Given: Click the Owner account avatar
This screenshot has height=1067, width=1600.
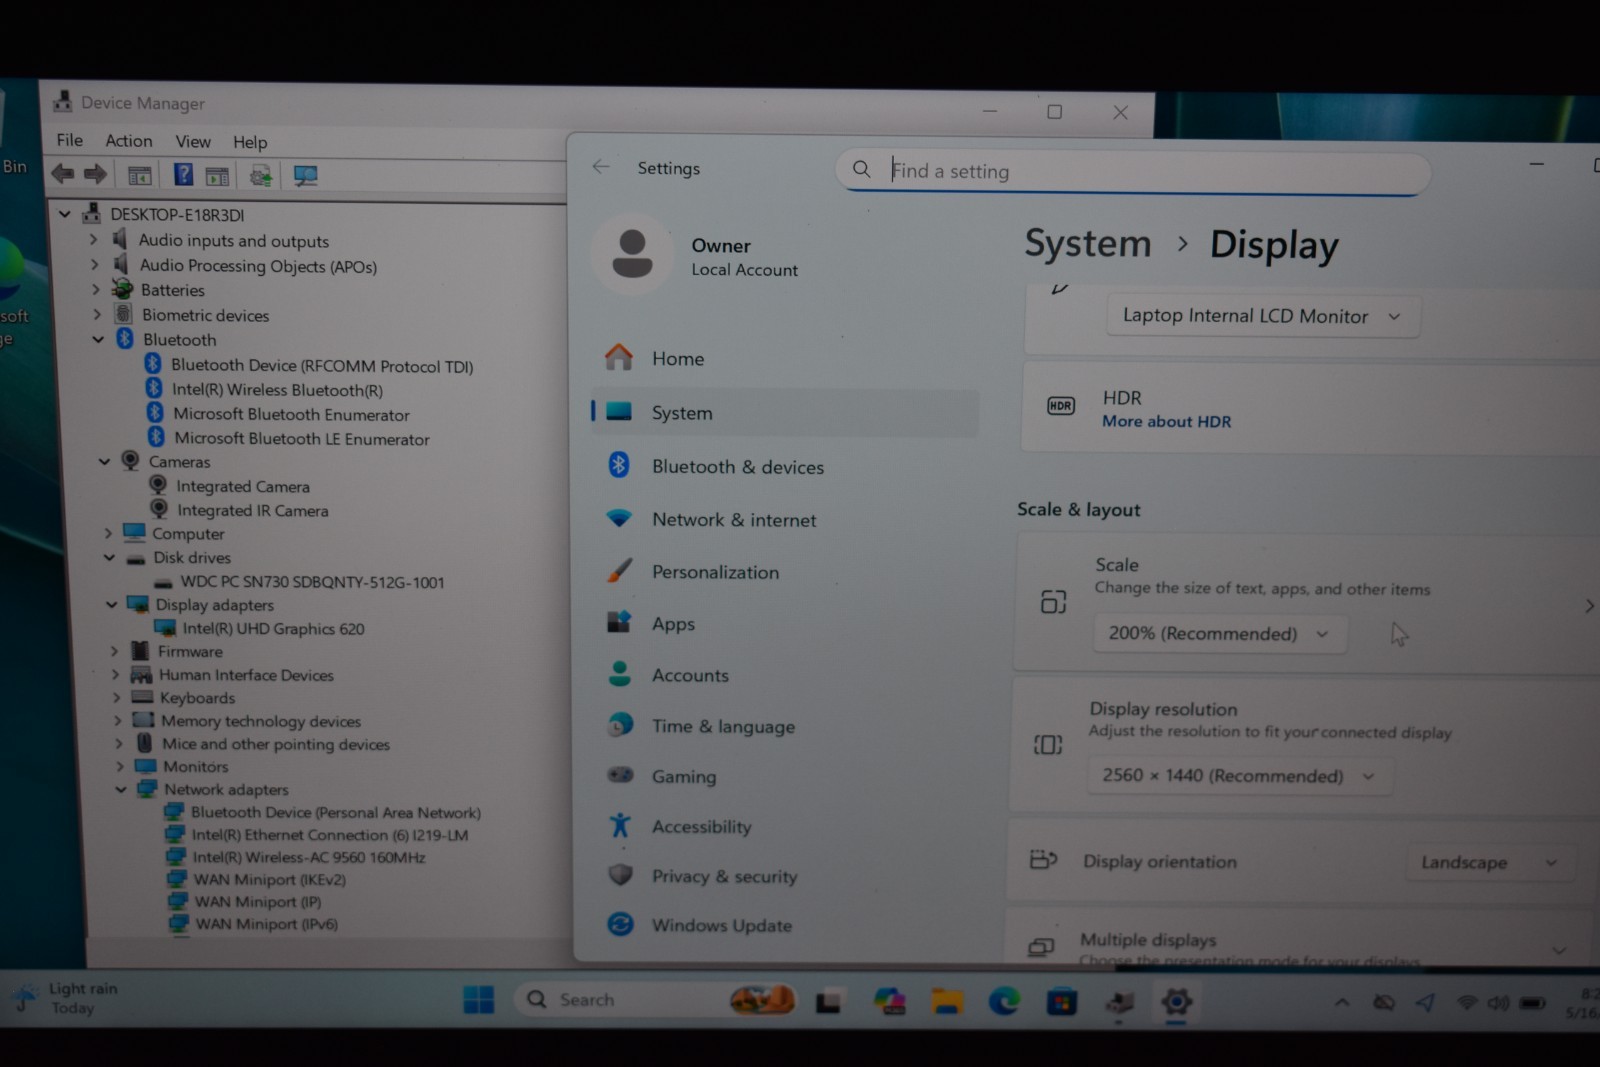Looking at the screenshot, I should pos(632,254).
